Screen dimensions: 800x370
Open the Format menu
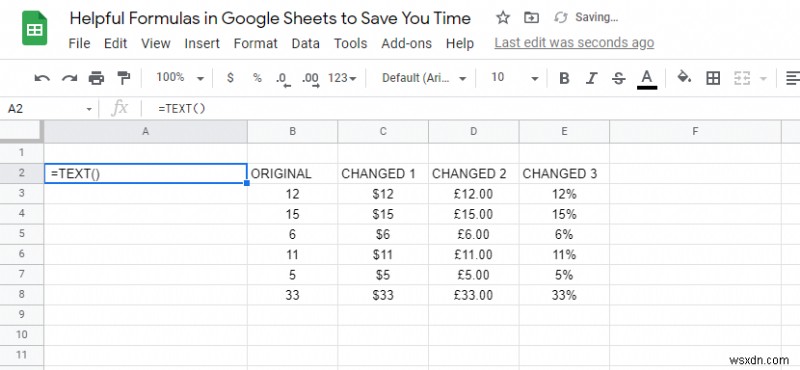[256, 43]
